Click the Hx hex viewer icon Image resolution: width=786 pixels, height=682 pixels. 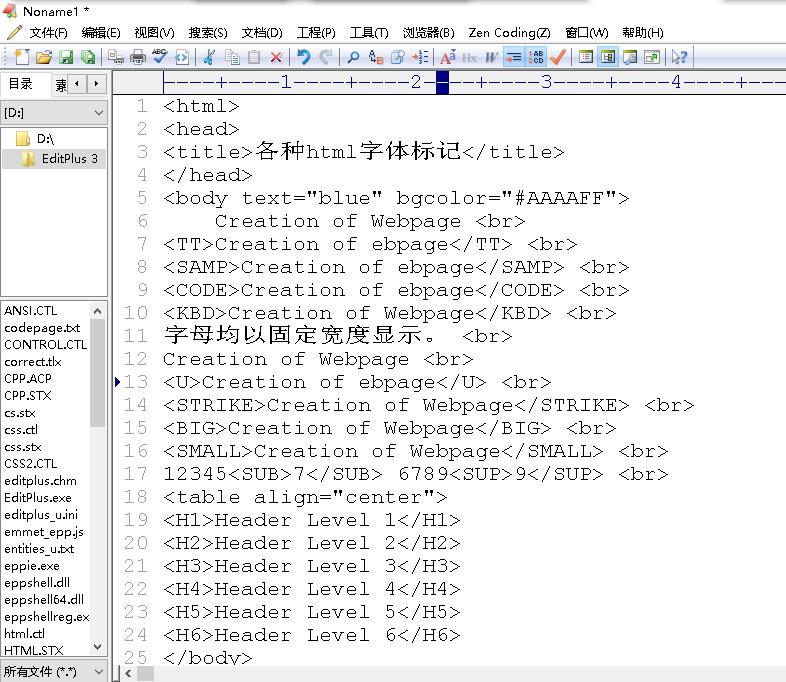click(x=470, y=57)
